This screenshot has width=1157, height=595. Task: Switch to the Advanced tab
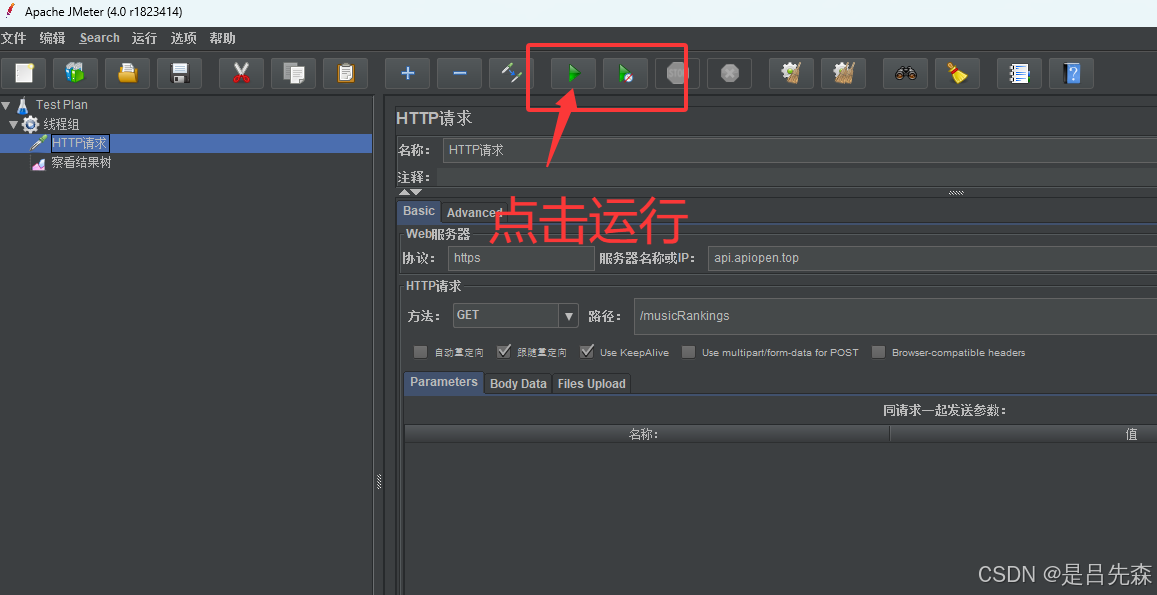474,213
